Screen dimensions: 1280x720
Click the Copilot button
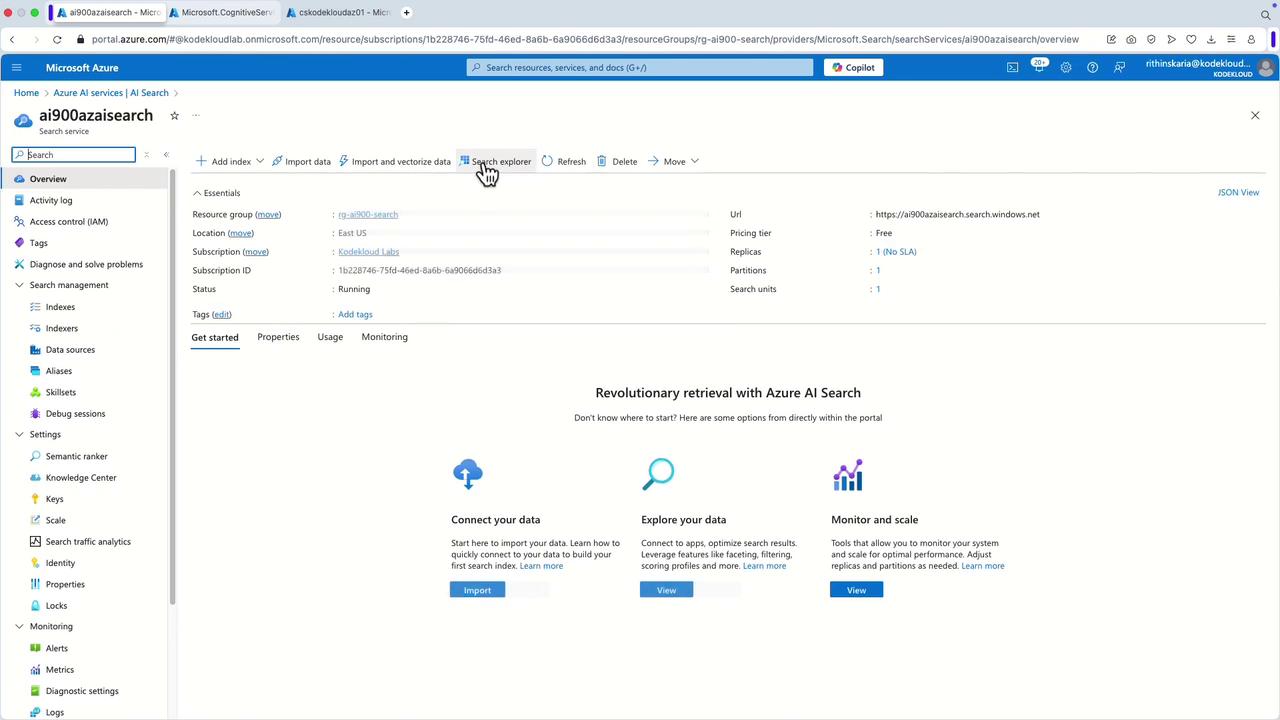[x=853, y=68]
